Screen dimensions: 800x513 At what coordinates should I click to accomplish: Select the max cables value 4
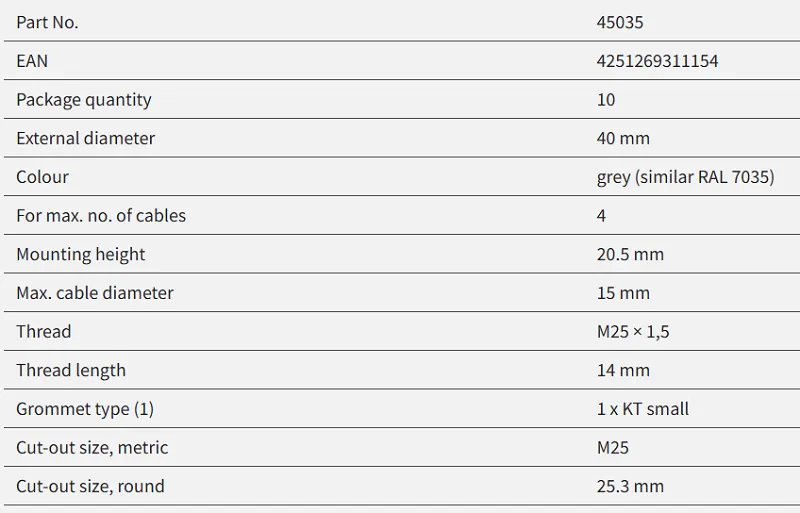[x=601, y=215]
